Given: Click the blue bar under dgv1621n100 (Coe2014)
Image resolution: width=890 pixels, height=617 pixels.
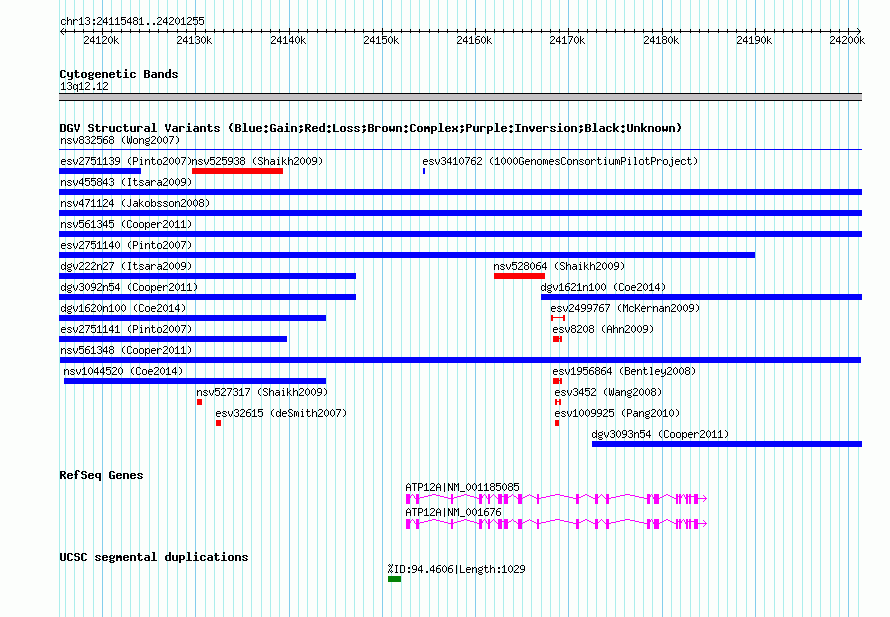Looking at the screenshot, I should click(x=702, y=297).
